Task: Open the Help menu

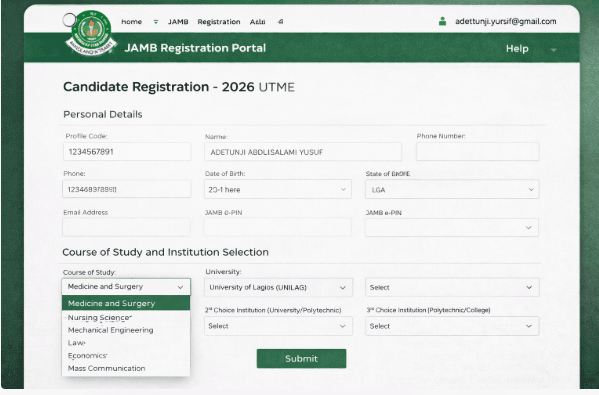Action: pos(517,49)
